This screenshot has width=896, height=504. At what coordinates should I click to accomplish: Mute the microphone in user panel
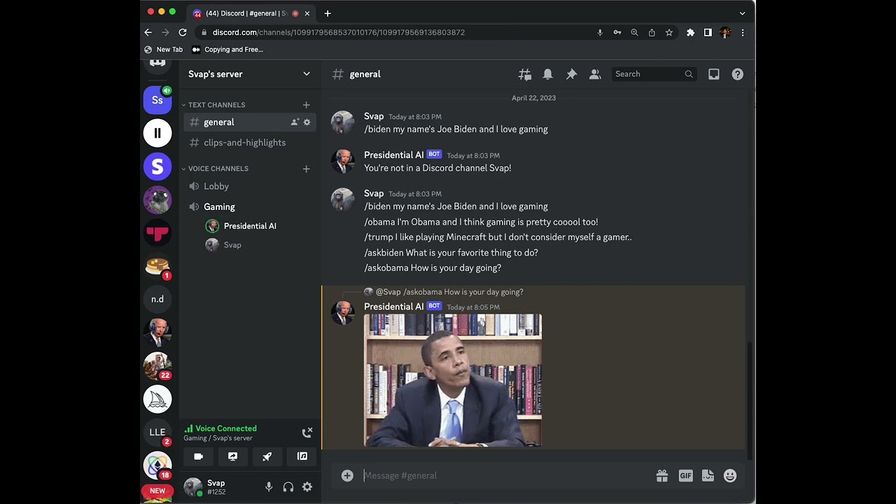(x=269, y=487)
